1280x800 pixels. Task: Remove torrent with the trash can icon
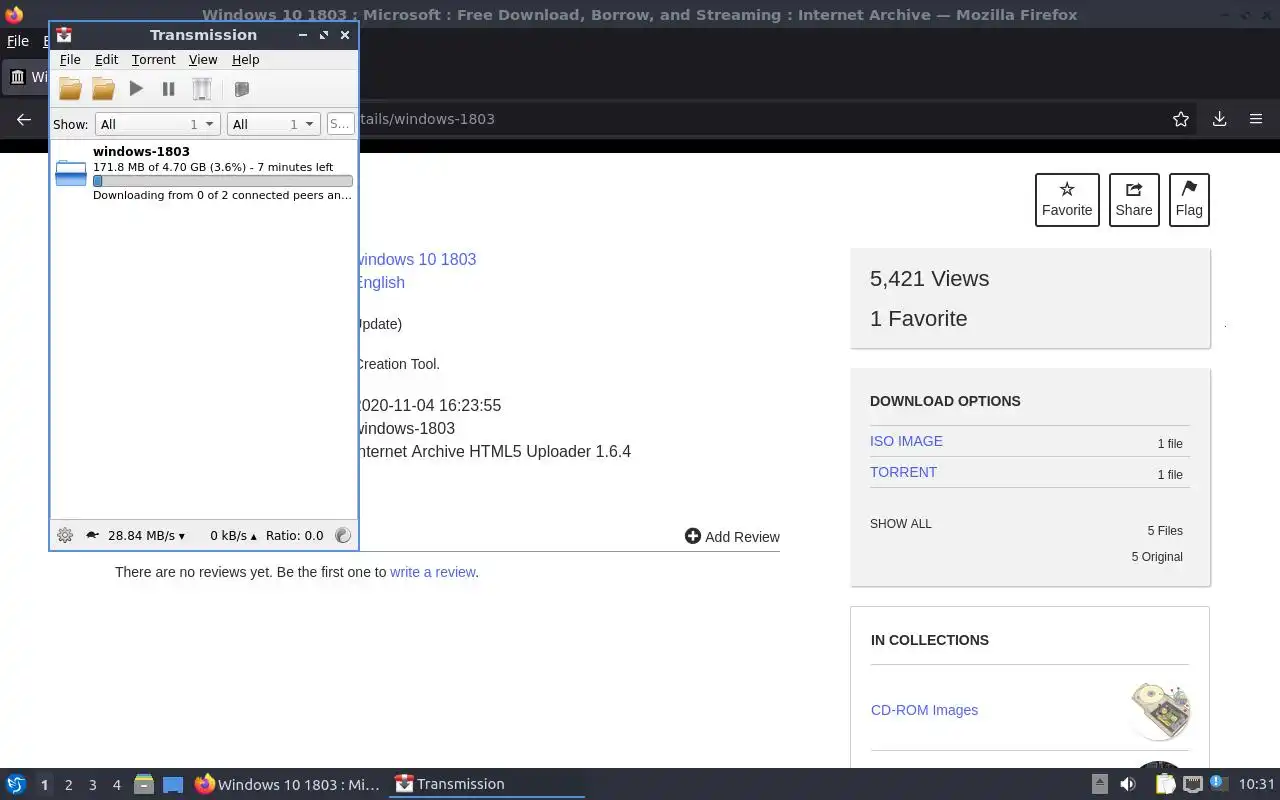click(x=202, y=89)
